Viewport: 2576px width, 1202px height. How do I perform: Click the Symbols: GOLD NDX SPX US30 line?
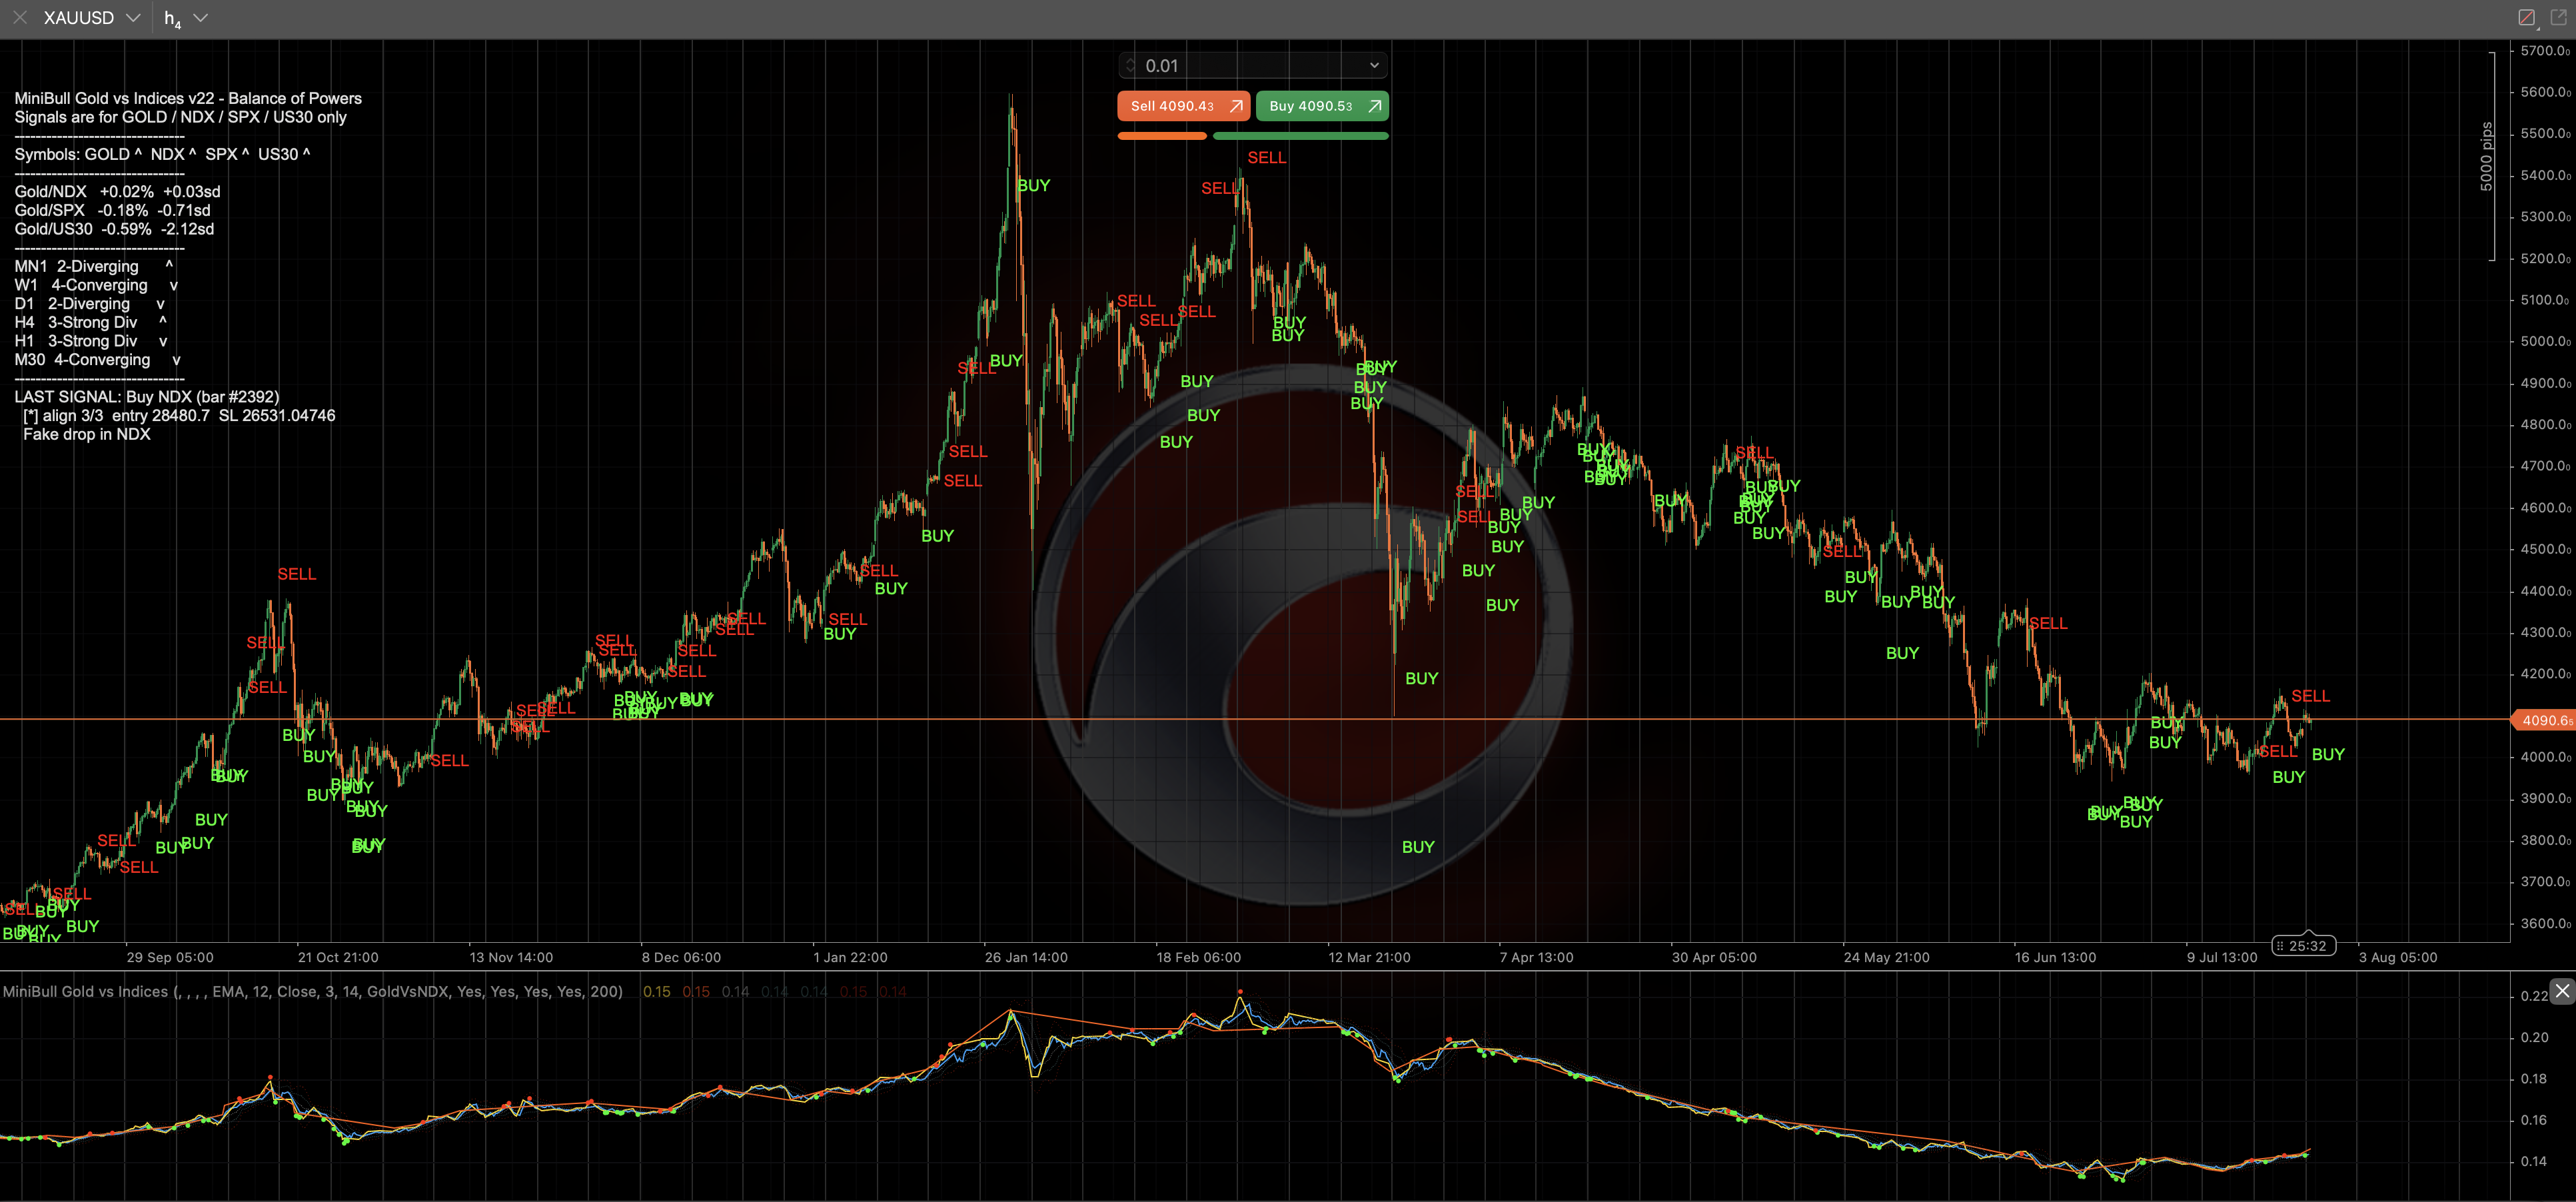point(162,154)
